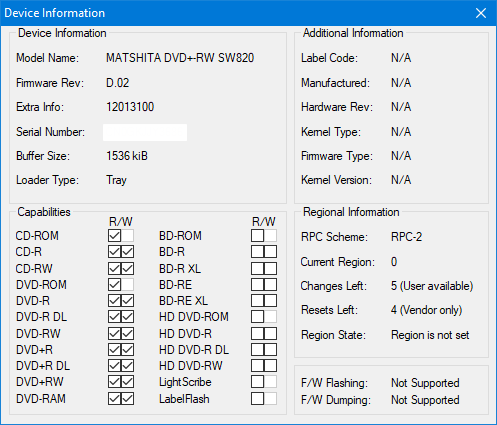Toggle the CD-R write checkbox
497x425 pixels.
click(128, 252)
